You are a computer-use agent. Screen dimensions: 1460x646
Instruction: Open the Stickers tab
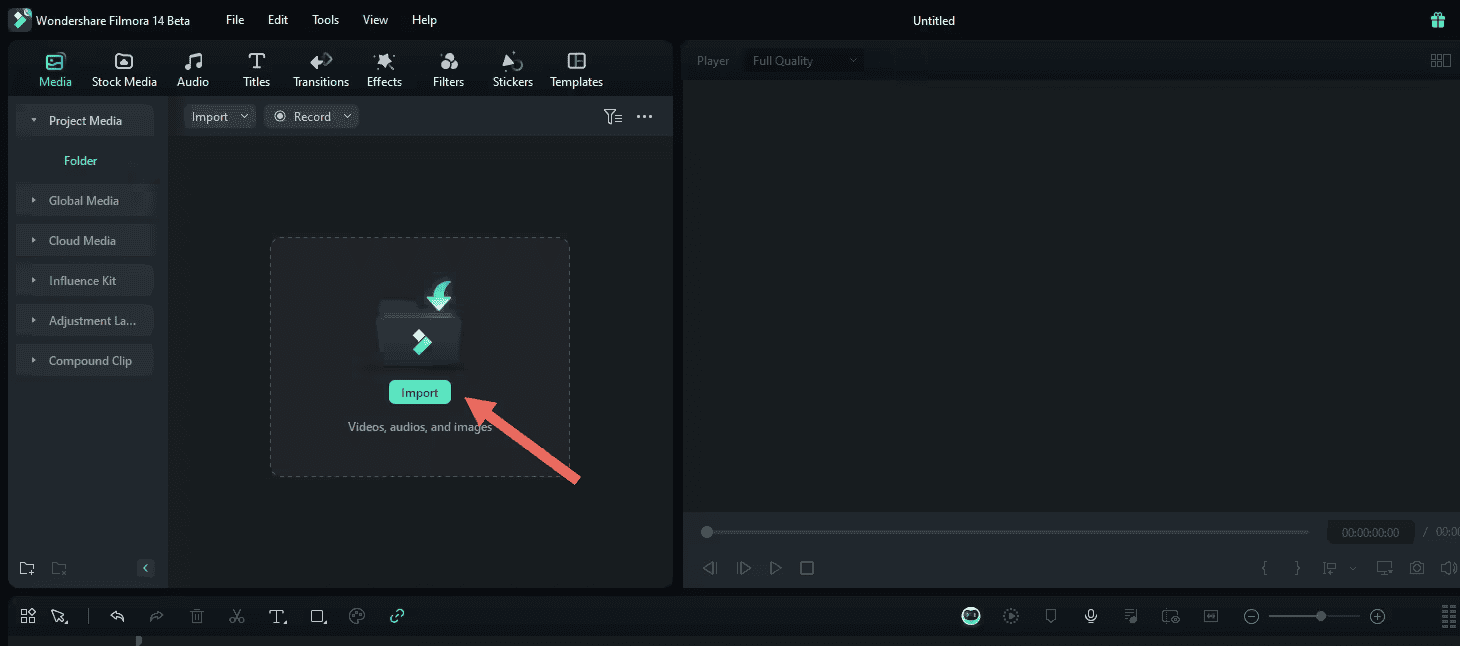[x=513, y=70]
